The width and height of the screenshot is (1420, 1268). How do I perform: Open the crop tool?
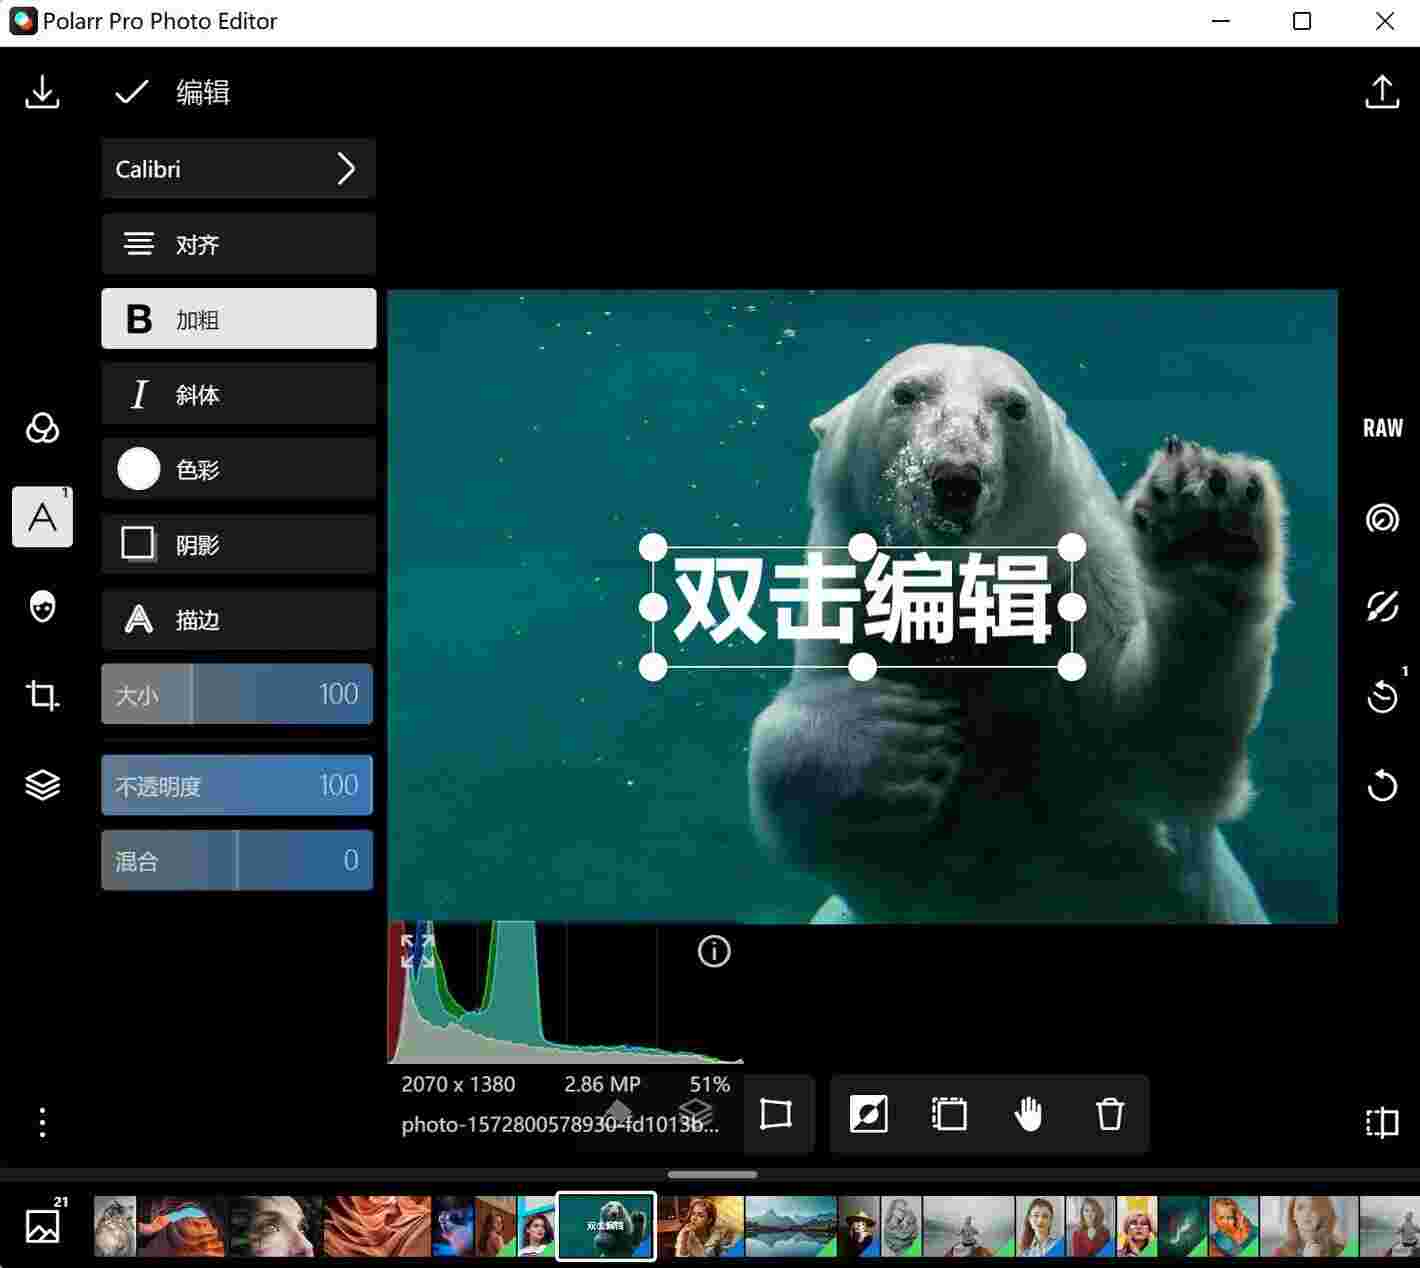pos(42,697)
